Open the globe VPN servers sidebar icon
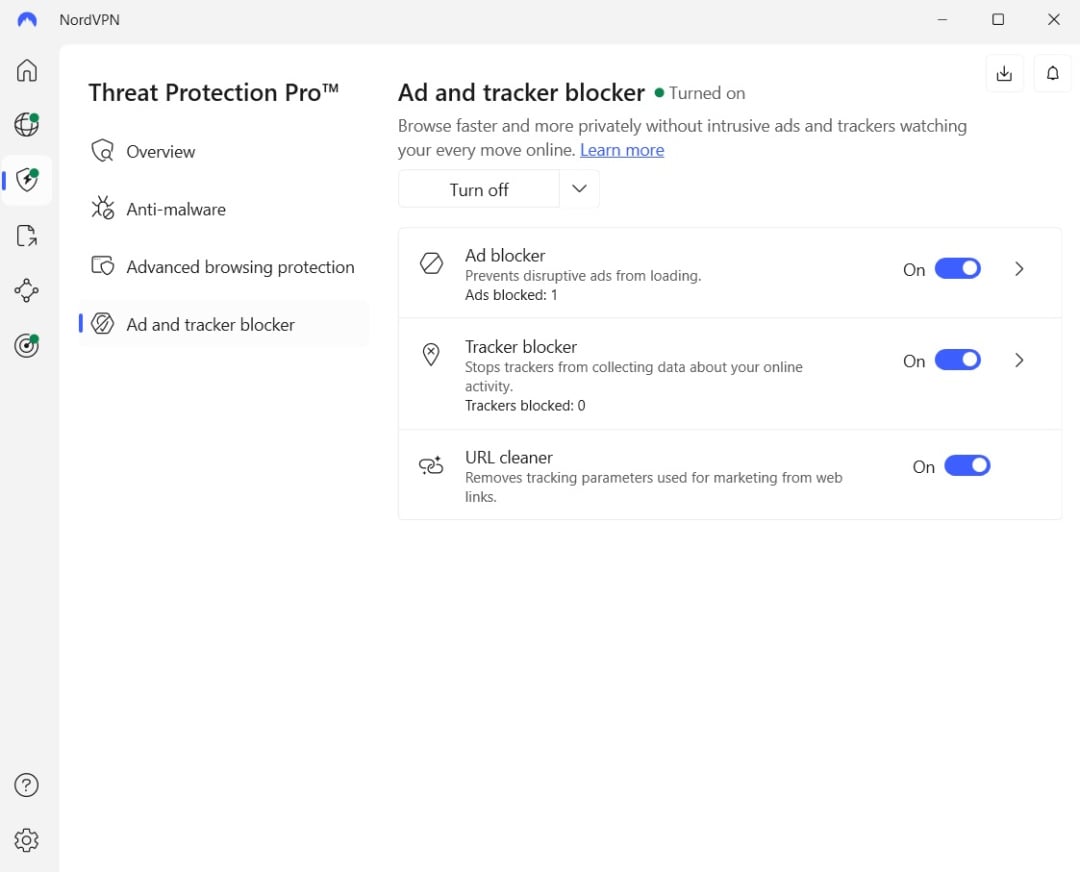The height and width of the screenshot is (872, 1080). [26, 124]
